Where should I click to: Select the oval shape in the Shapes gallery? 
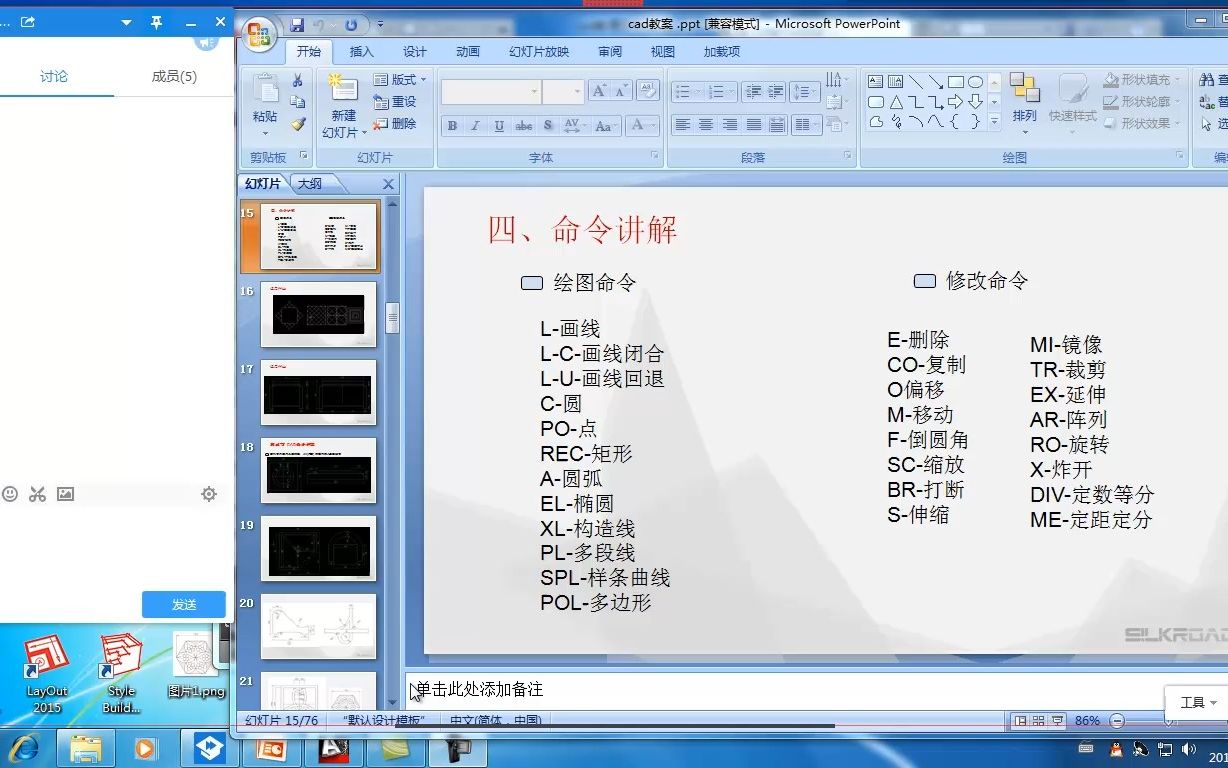pyautogui.click(x=977, y=81)
